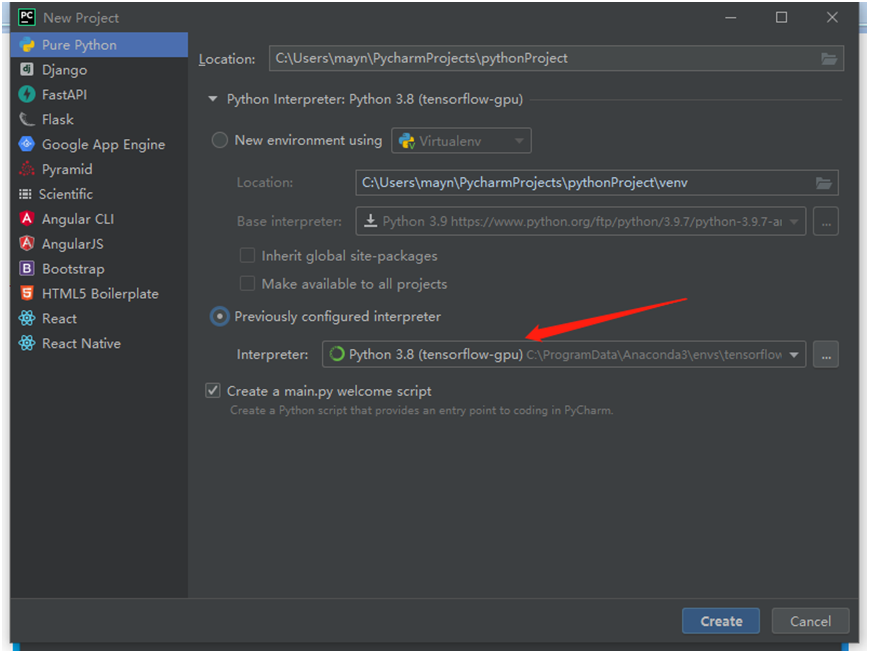Click the Virtualenv Python icon

(407, 141)
